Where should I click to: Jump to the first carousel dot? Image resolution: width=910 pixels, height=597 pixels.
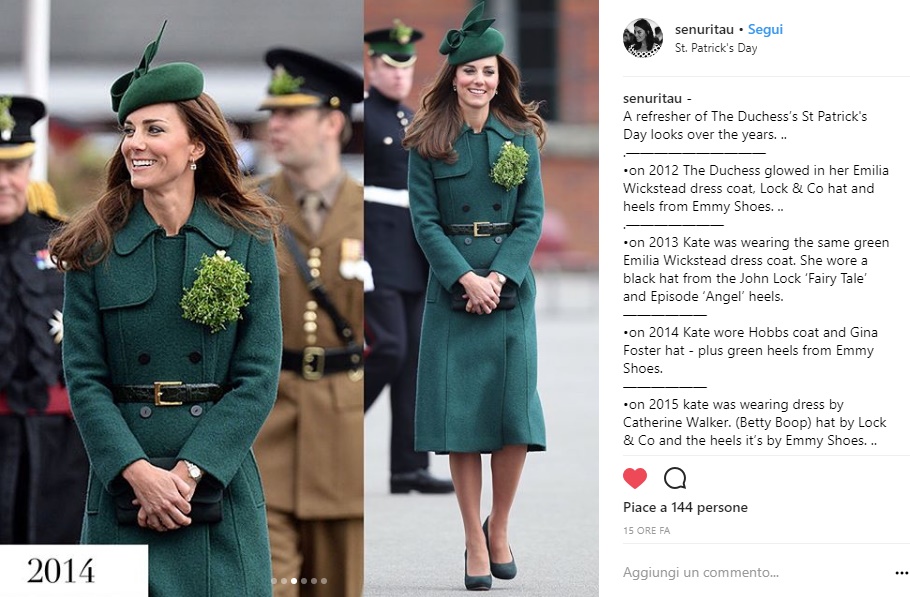click(x=274, y=581)
